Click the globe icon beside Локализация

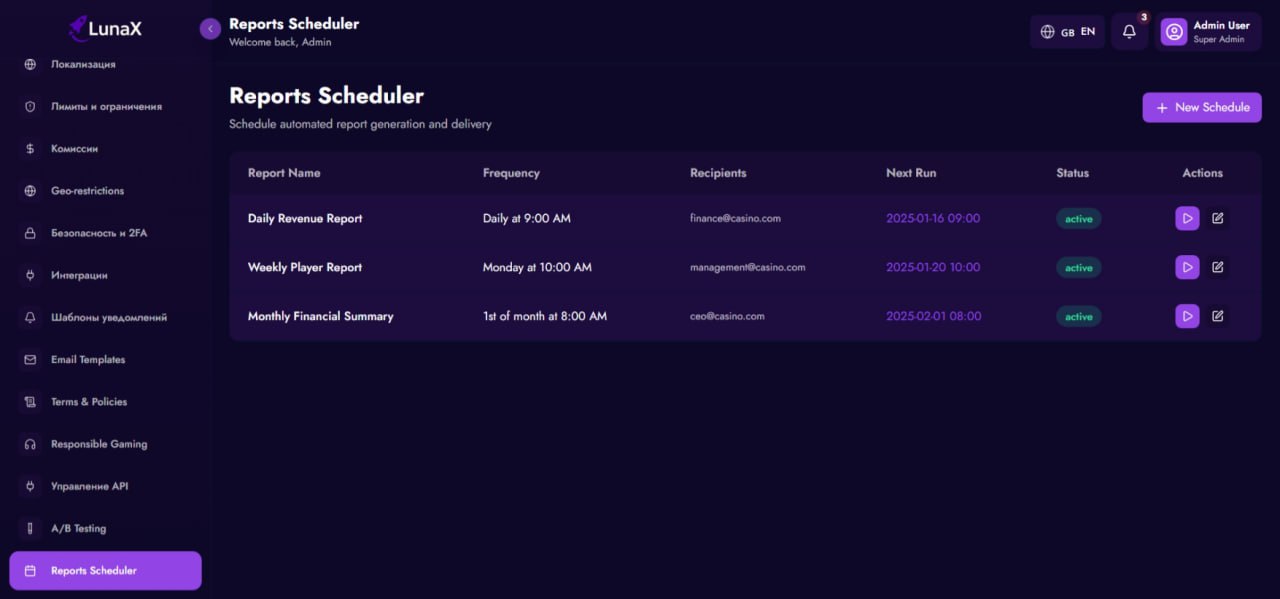30,64
